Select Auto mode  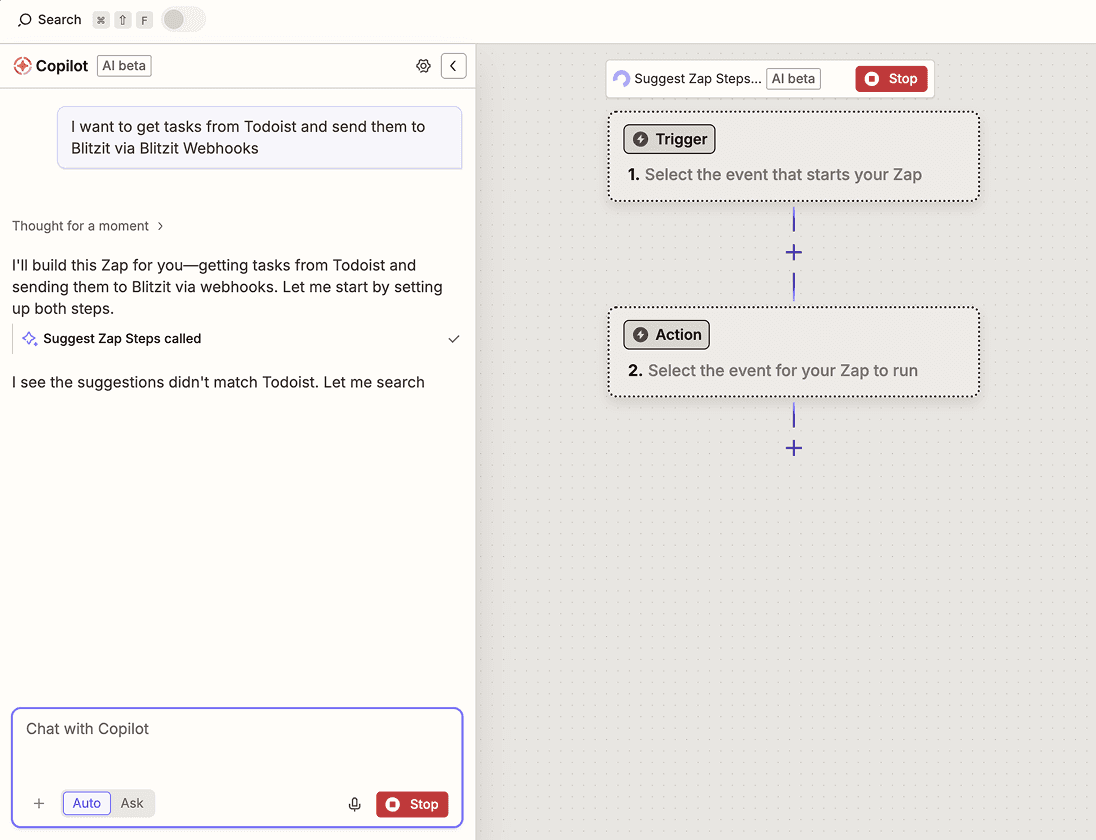(x=87, y=804)
